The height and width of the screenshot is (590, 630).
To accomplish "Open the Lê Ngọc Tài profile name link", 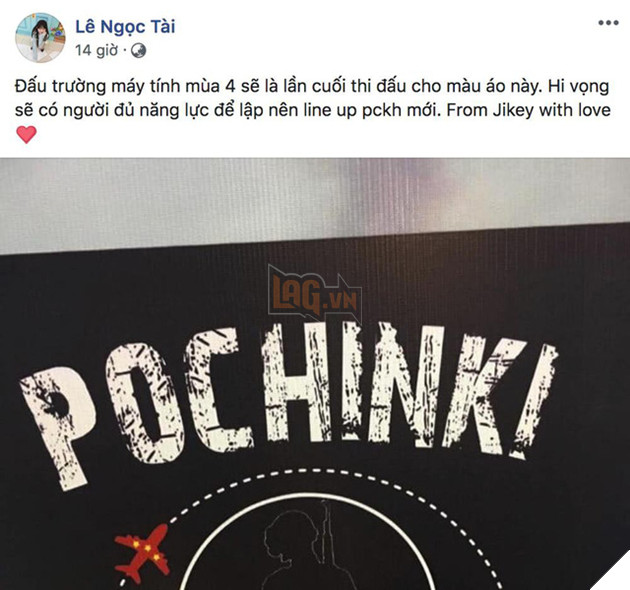I will coord(125,27).
